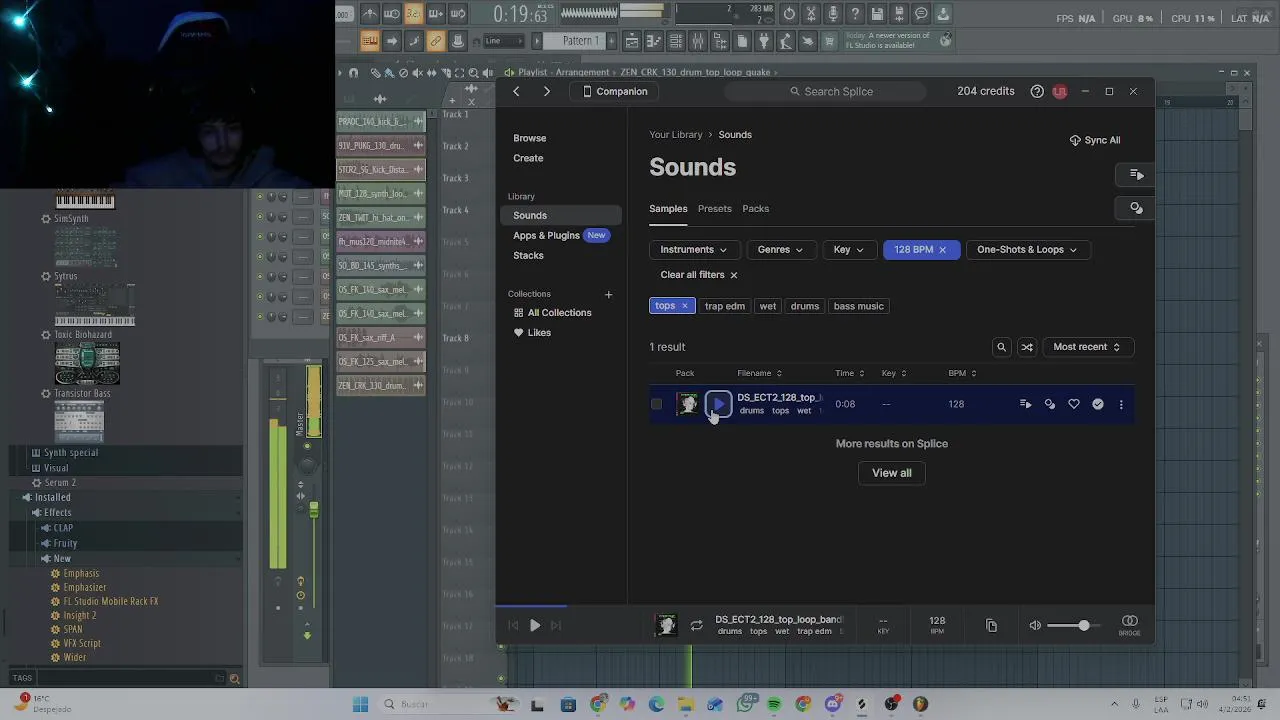Image resolution: width=1280 pixels, height=720 pixels.
Task: Adjust the Master mixer fader
Action: coord(314,510)
